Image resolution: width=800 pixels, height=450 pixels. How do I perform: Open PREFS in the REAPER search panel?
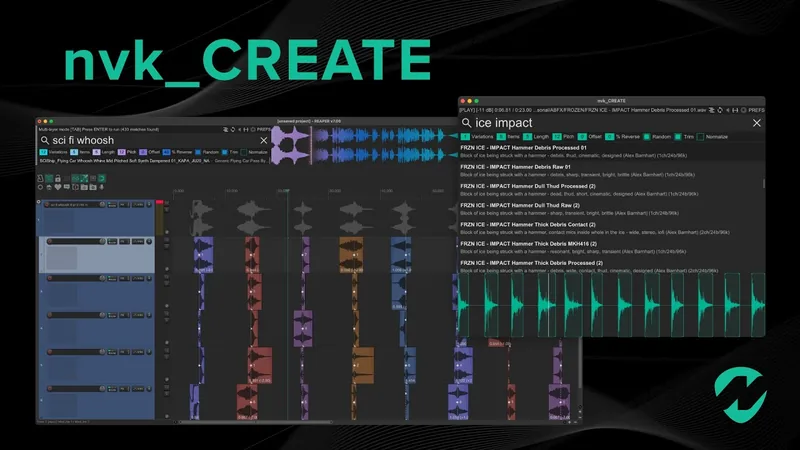(263, 130)
